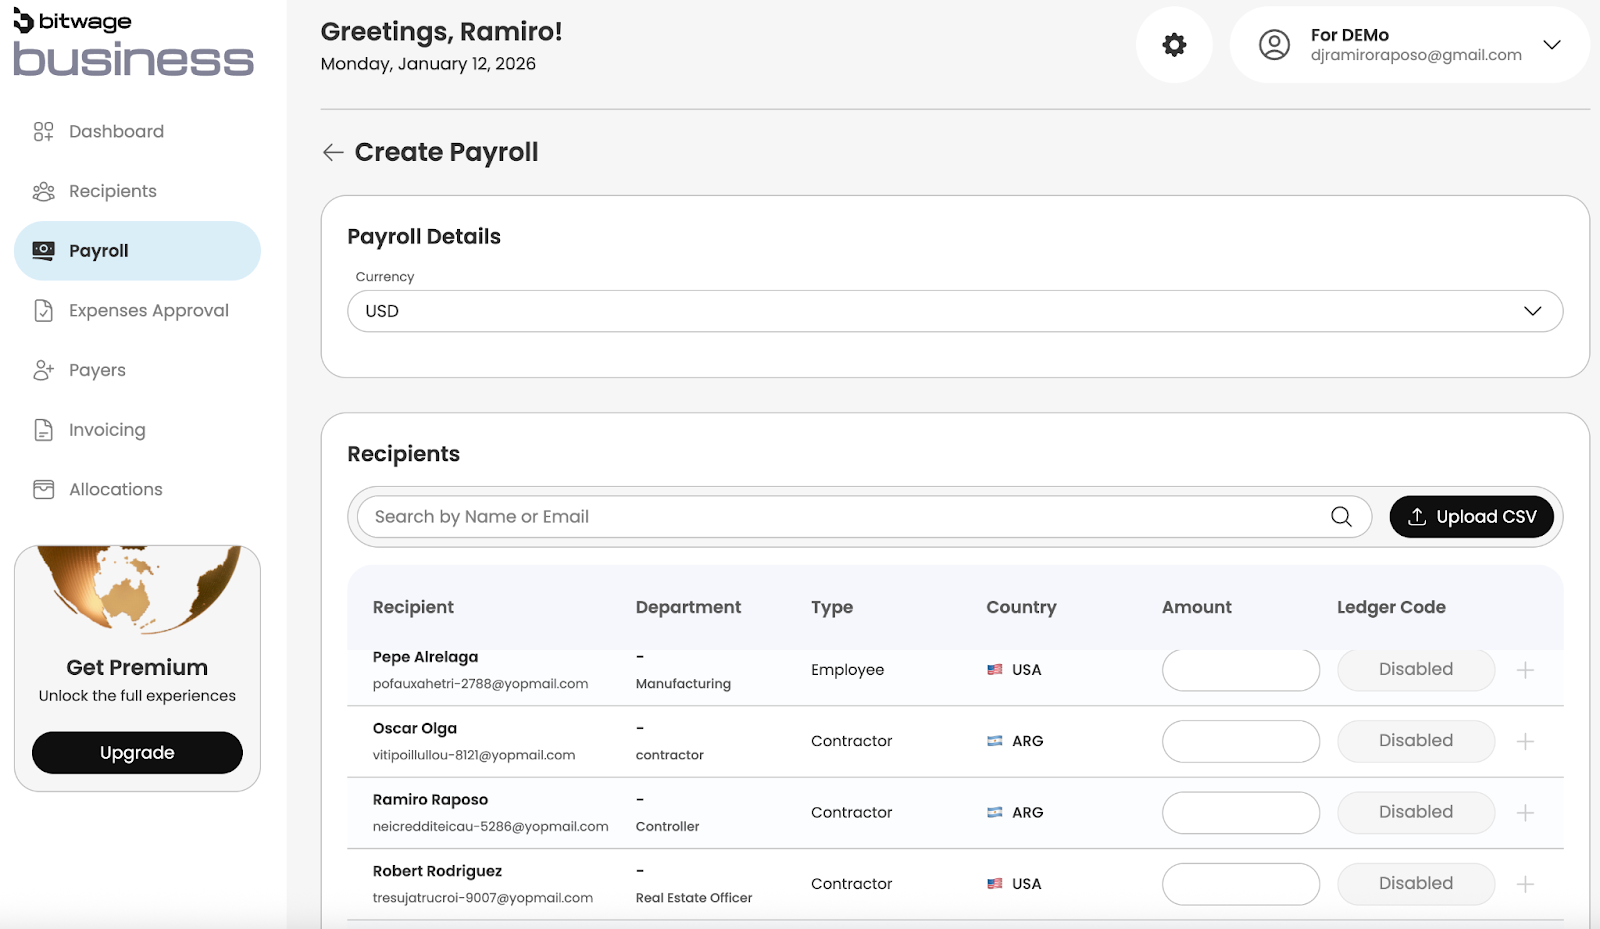Focus the Search by Name or Email field
The width and height of the screenshot is (1600, 929).
coord(840,517)
